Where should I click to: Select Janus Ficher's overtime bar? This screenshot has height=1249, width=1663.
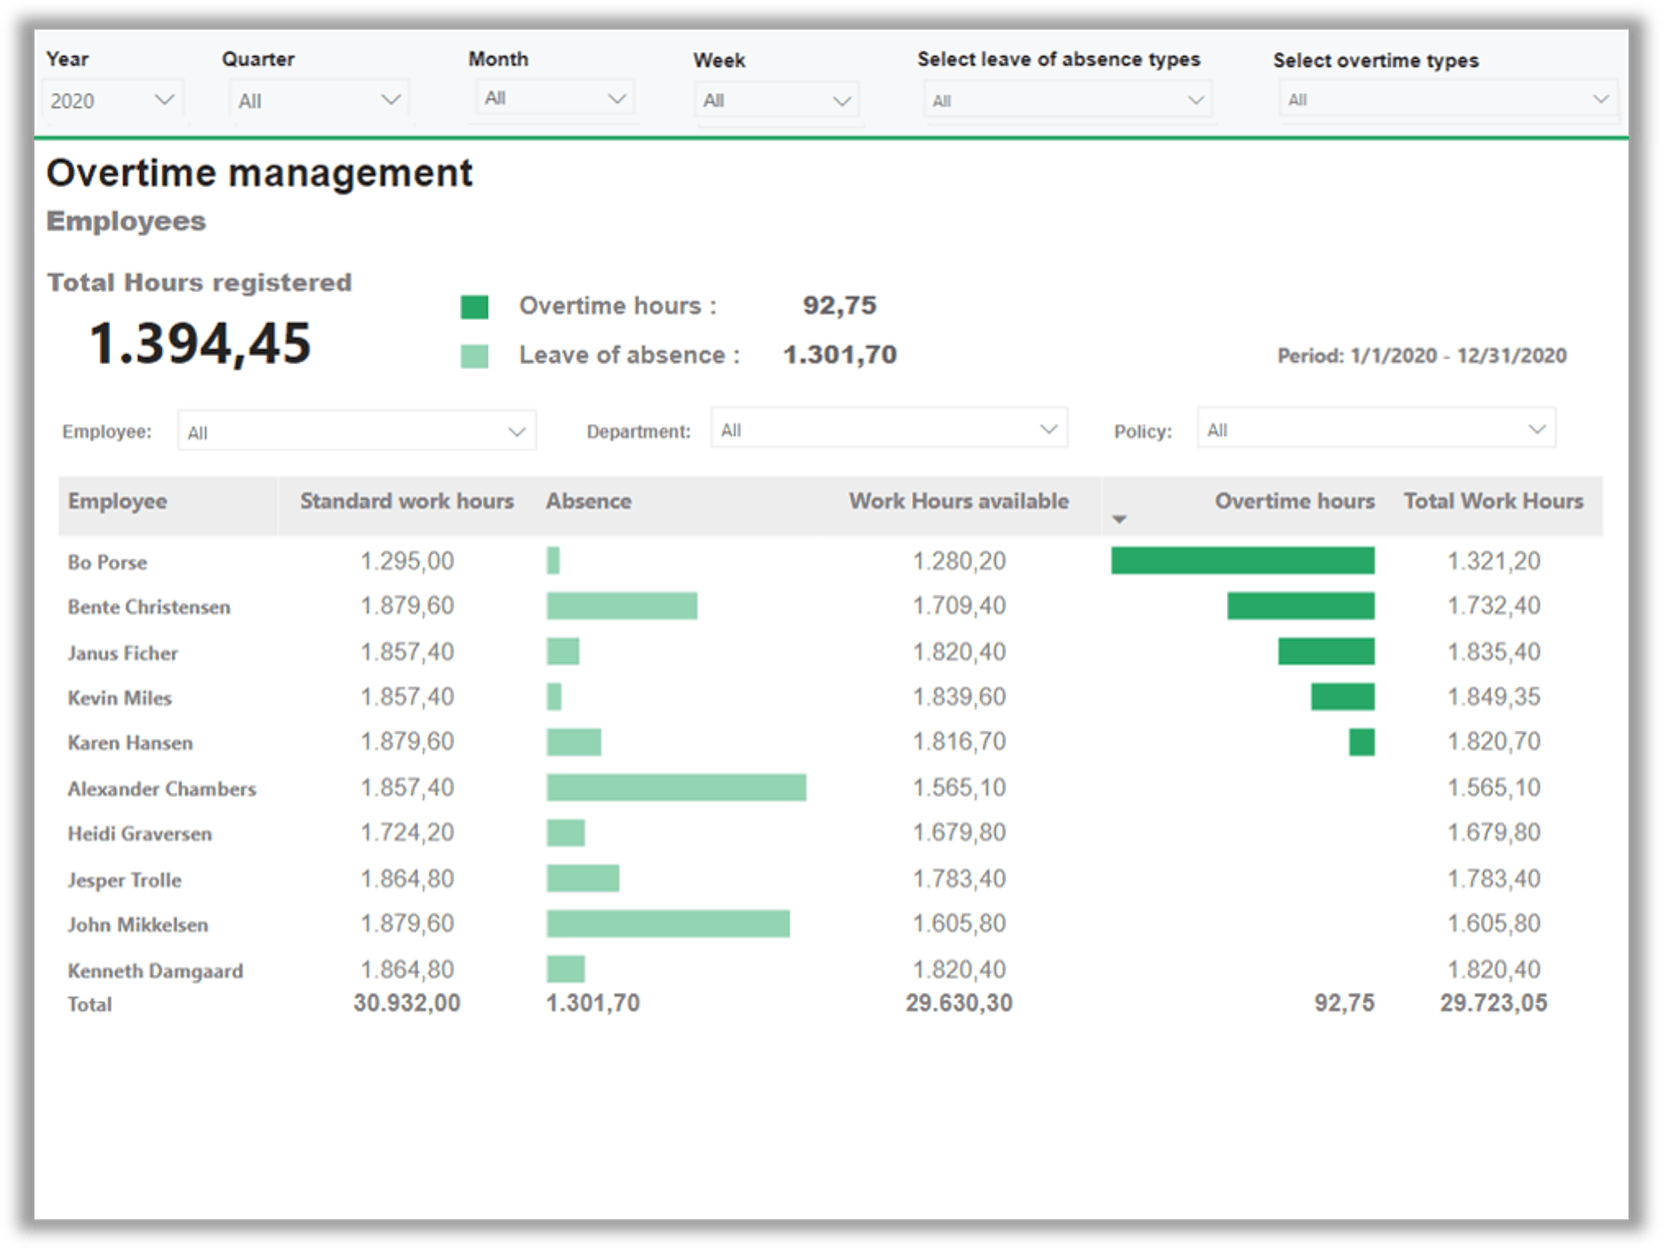(x=1326, y=651)
